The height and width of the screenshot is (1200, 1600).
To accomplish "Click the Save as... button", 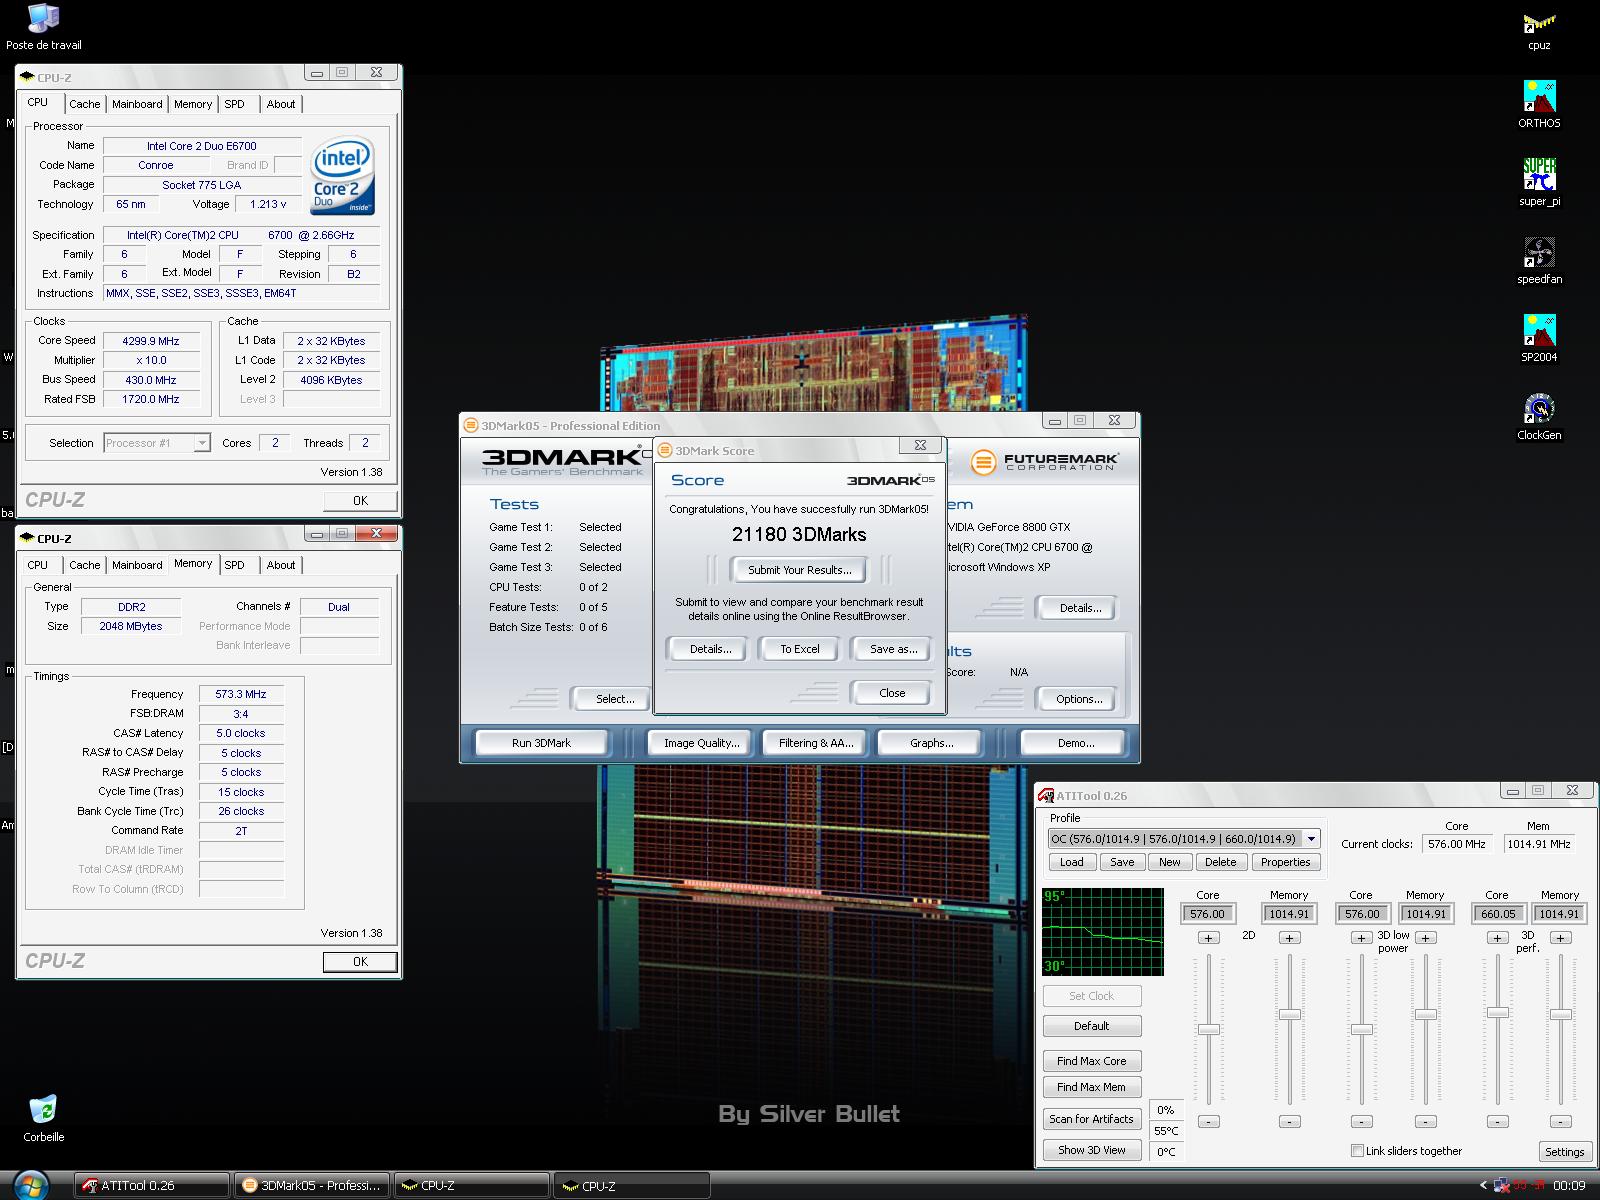I will tap(892, 649).
